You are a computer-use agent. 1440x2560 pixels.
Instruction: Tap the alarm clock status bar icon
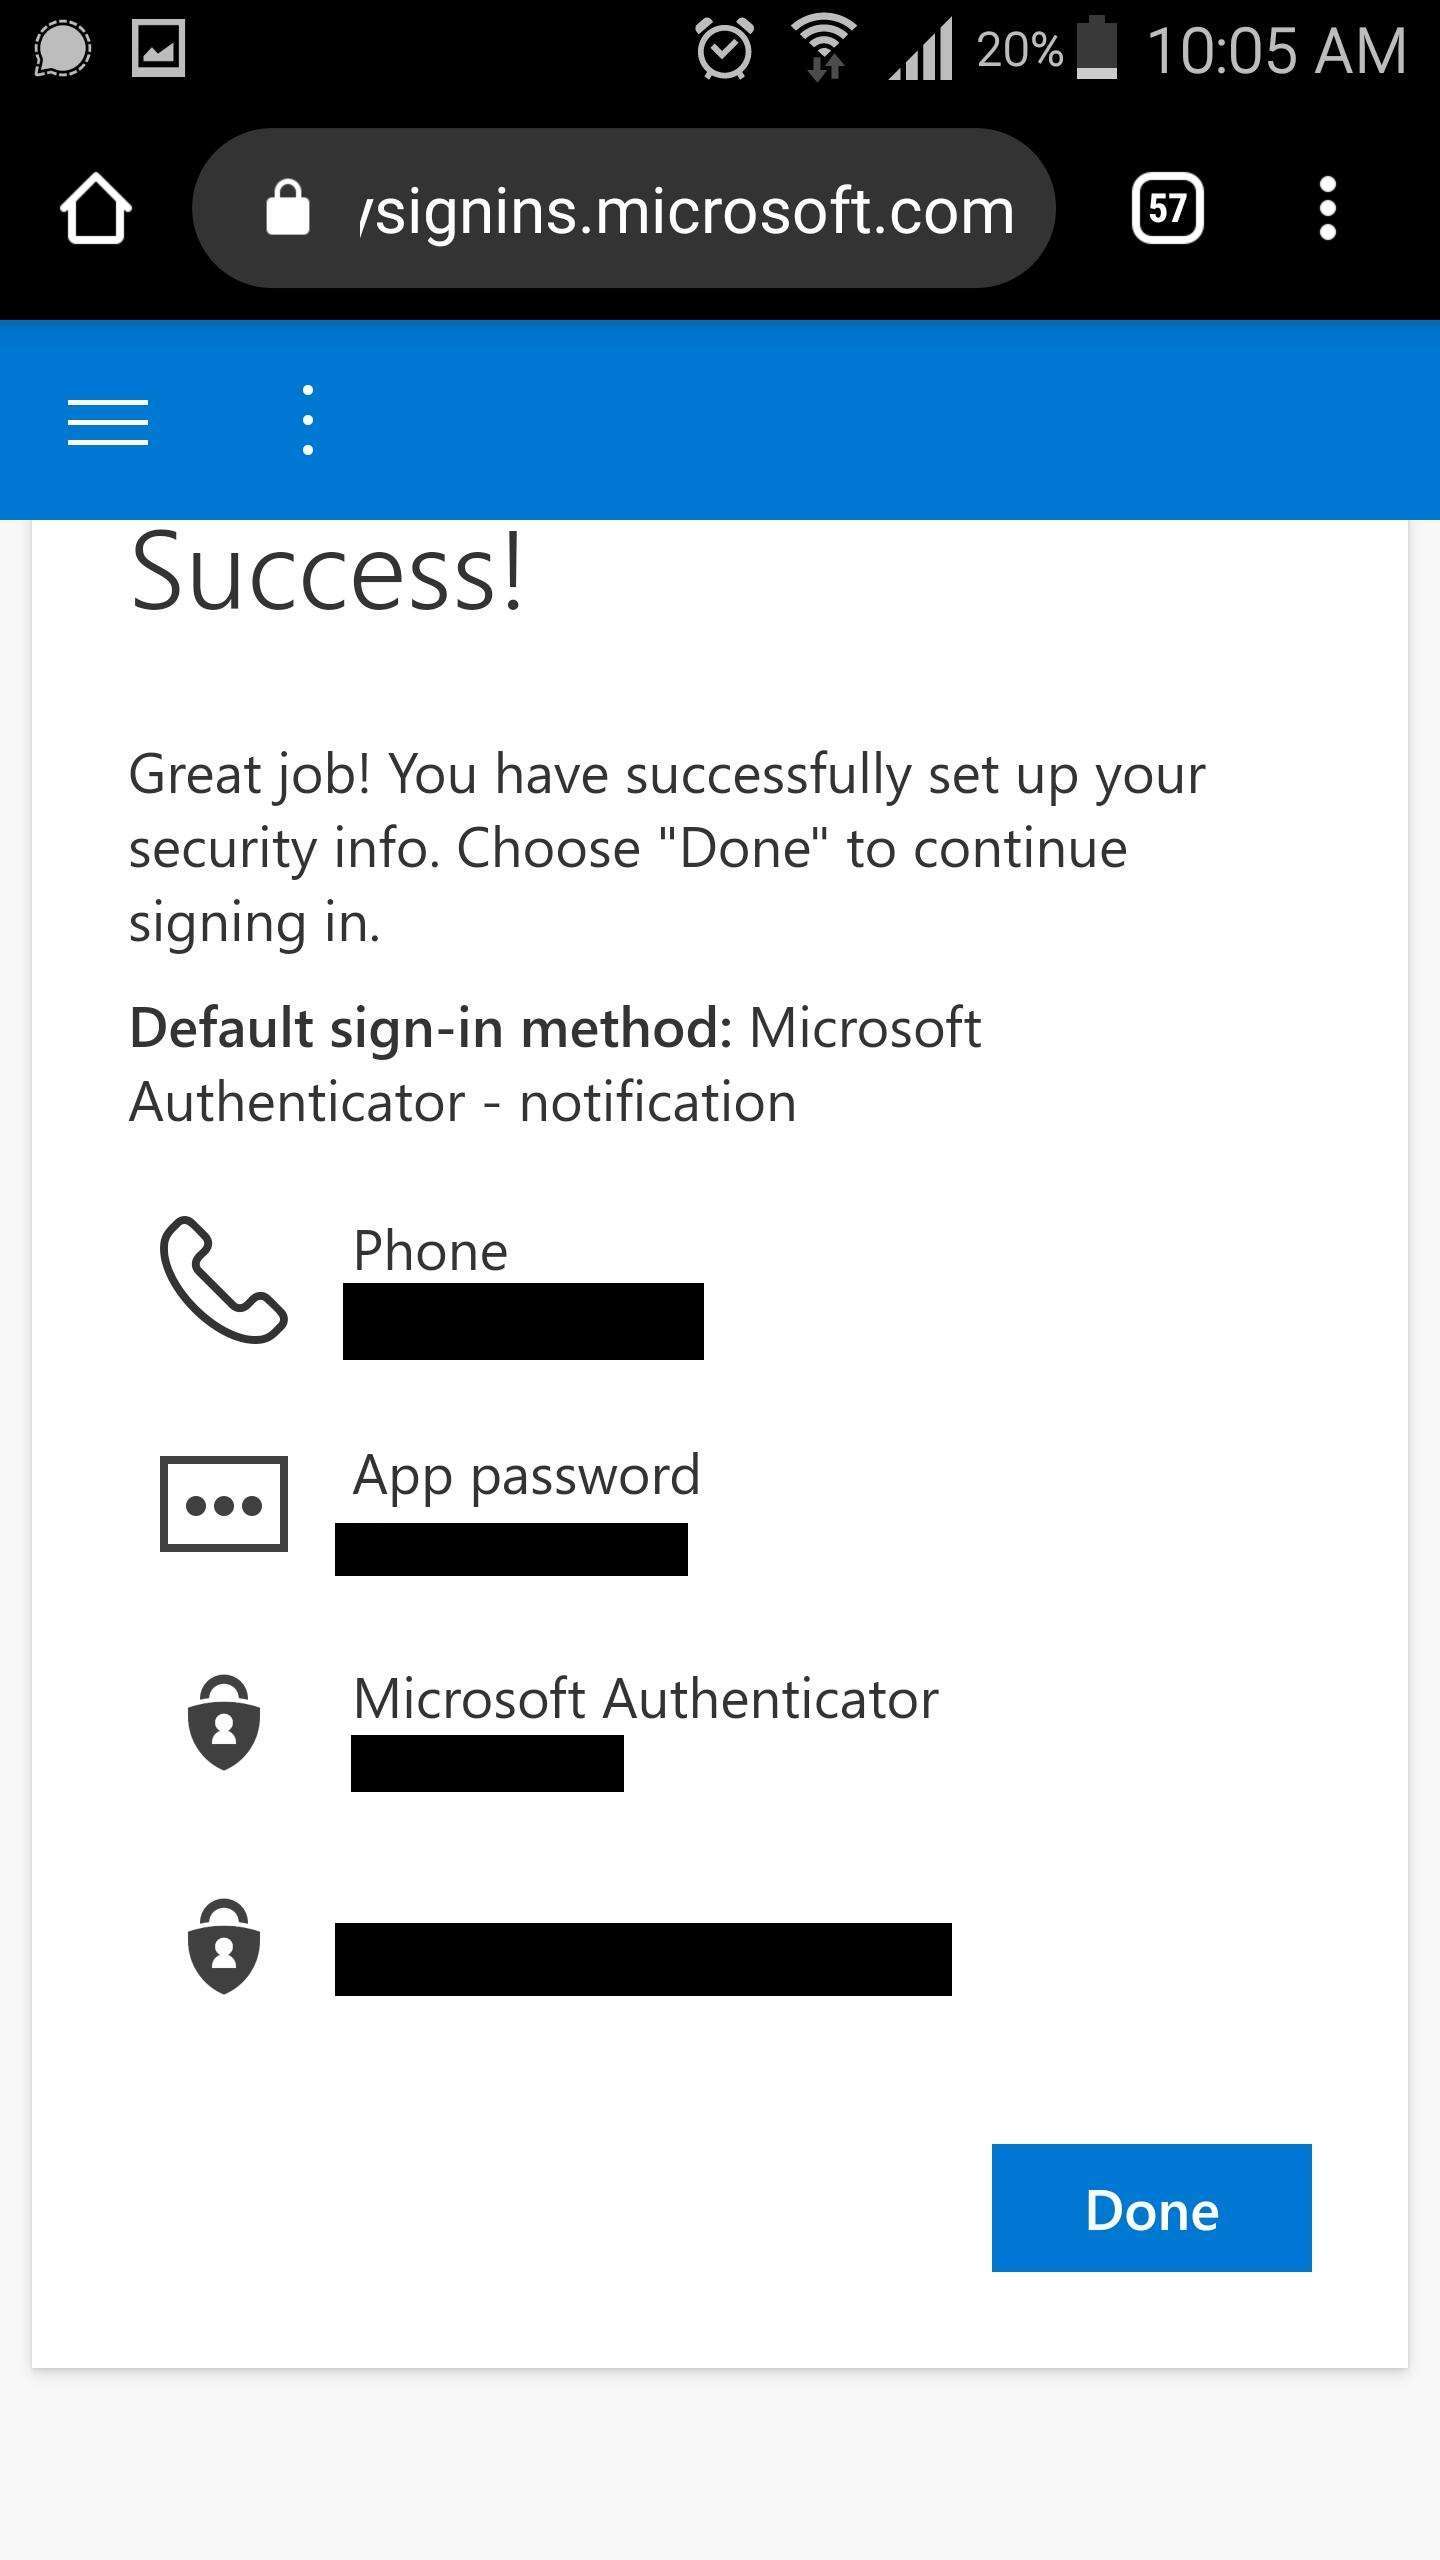point(724,49)
